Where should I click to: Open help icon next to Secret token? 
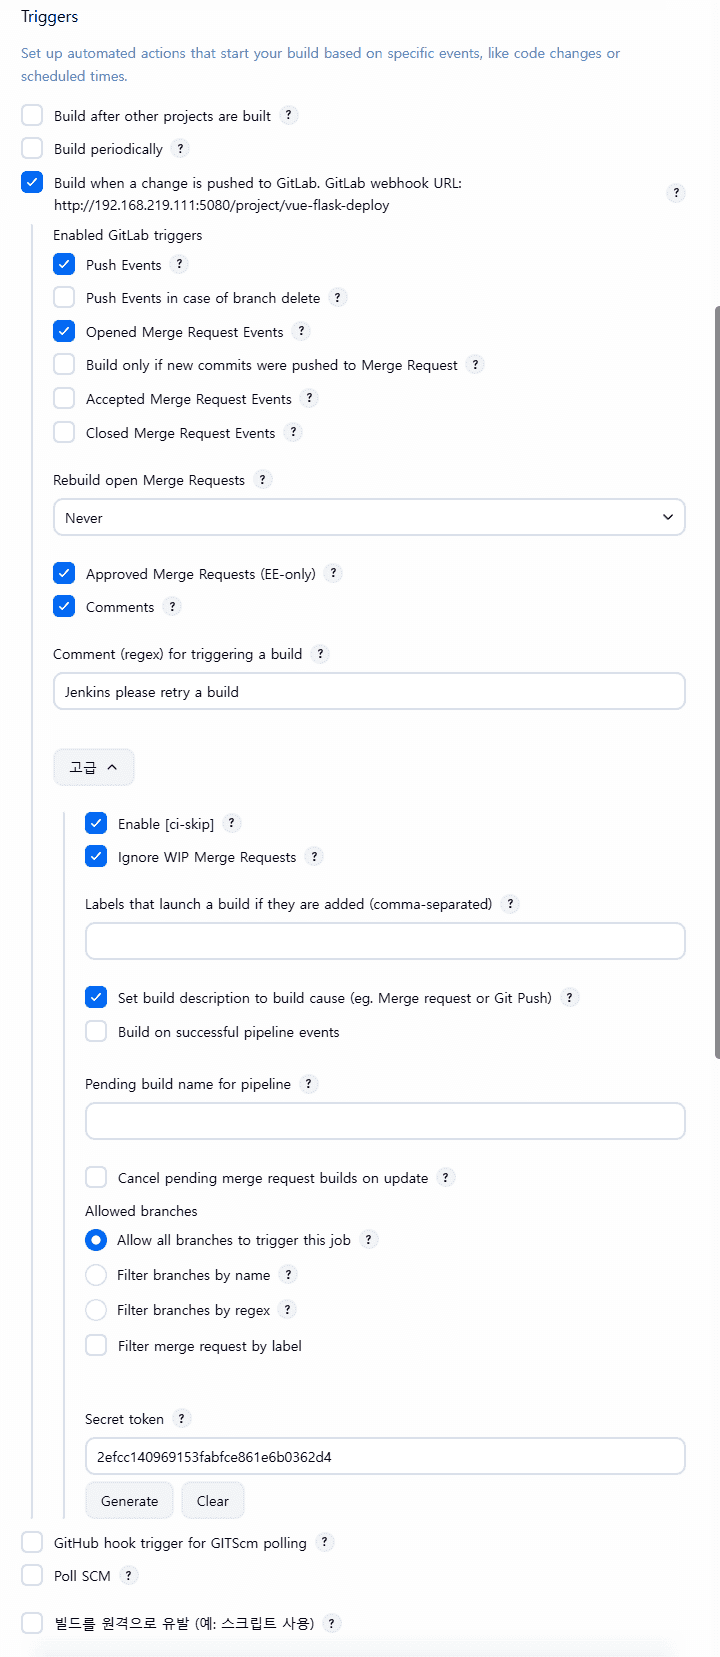[x=181, y=1419]
